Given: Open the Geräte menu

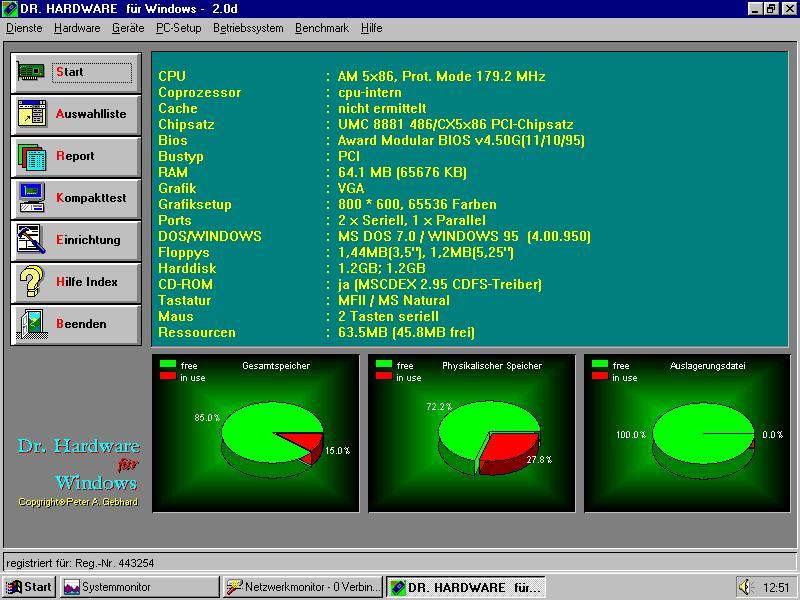Looking at the screenshot, I should (128, 29).
